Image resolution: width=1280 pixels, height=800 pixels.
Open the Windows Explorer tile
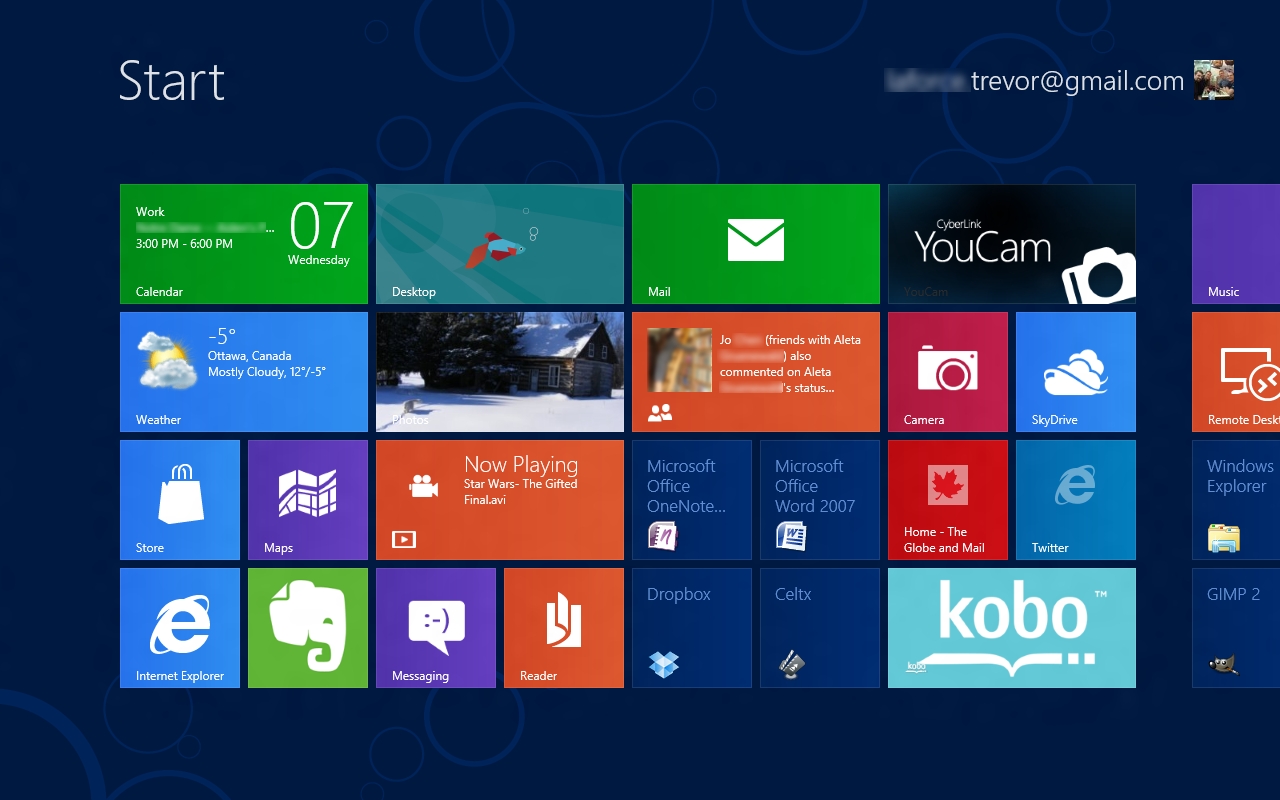click(1236, 500)
